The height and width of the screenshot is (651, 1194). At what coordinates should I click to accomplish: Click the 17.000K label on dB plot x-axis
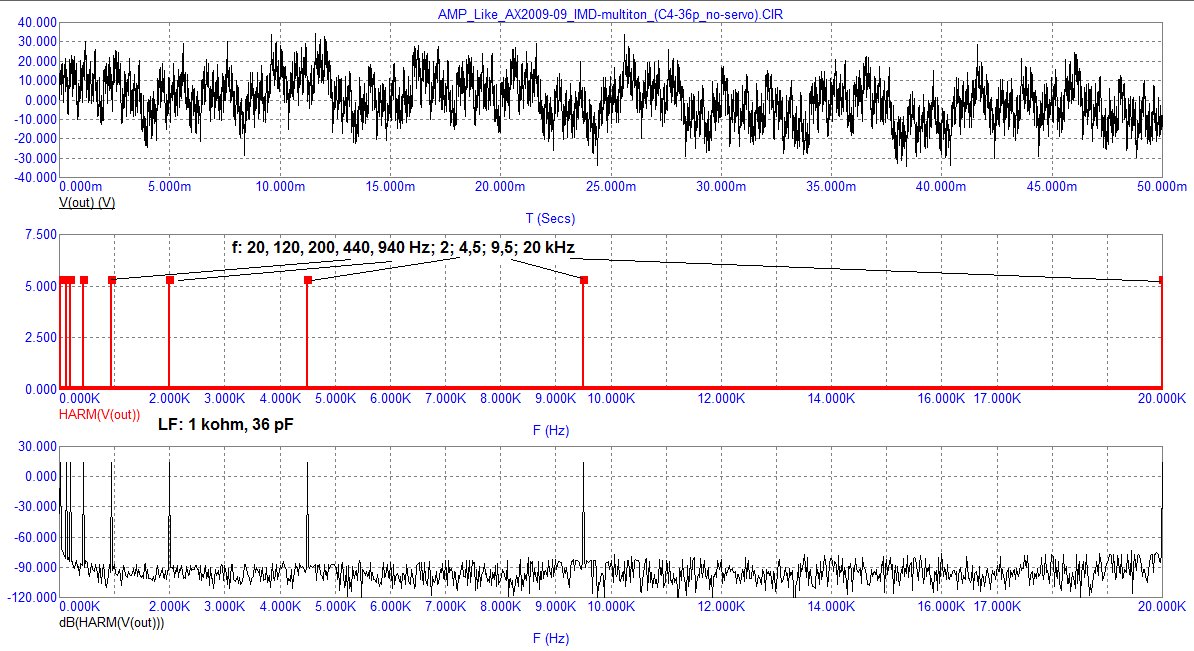(997, 607)
